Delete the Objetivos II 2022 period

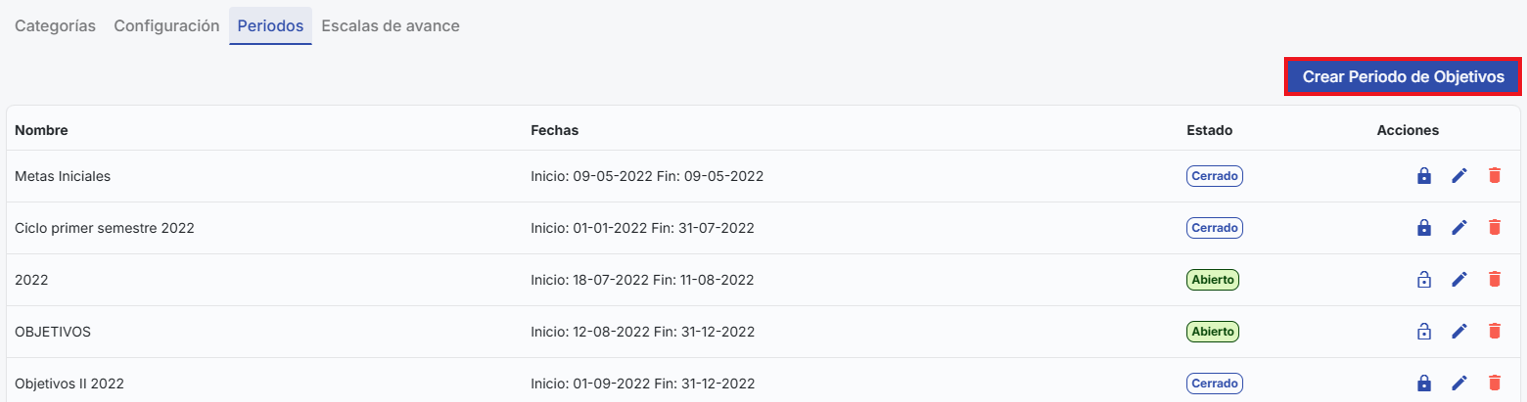pos(1494,383)
